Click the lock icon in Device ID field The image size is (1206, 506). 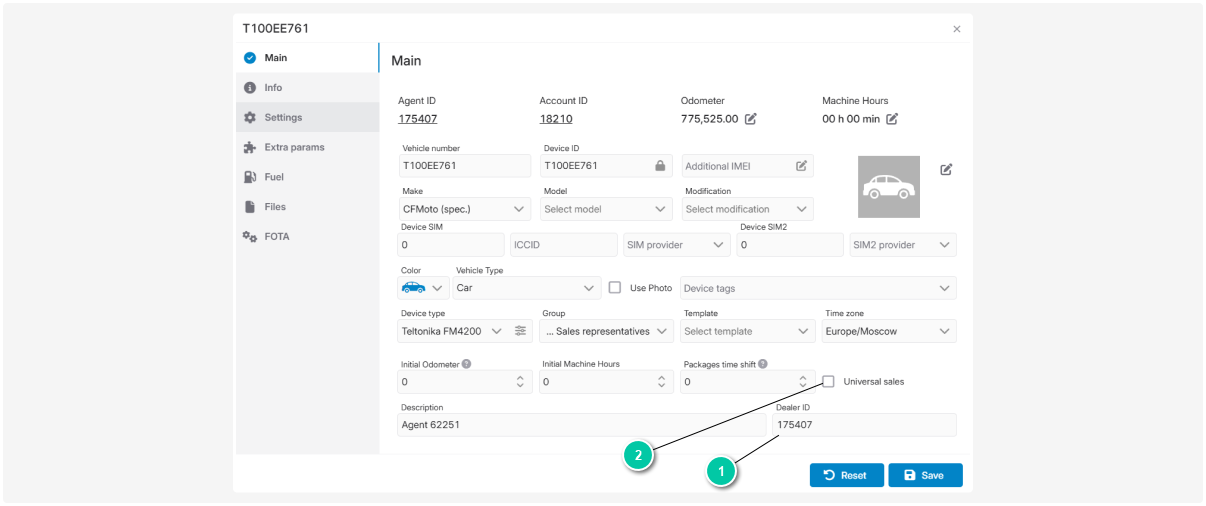pyautogui.click(x=660, y=166)
